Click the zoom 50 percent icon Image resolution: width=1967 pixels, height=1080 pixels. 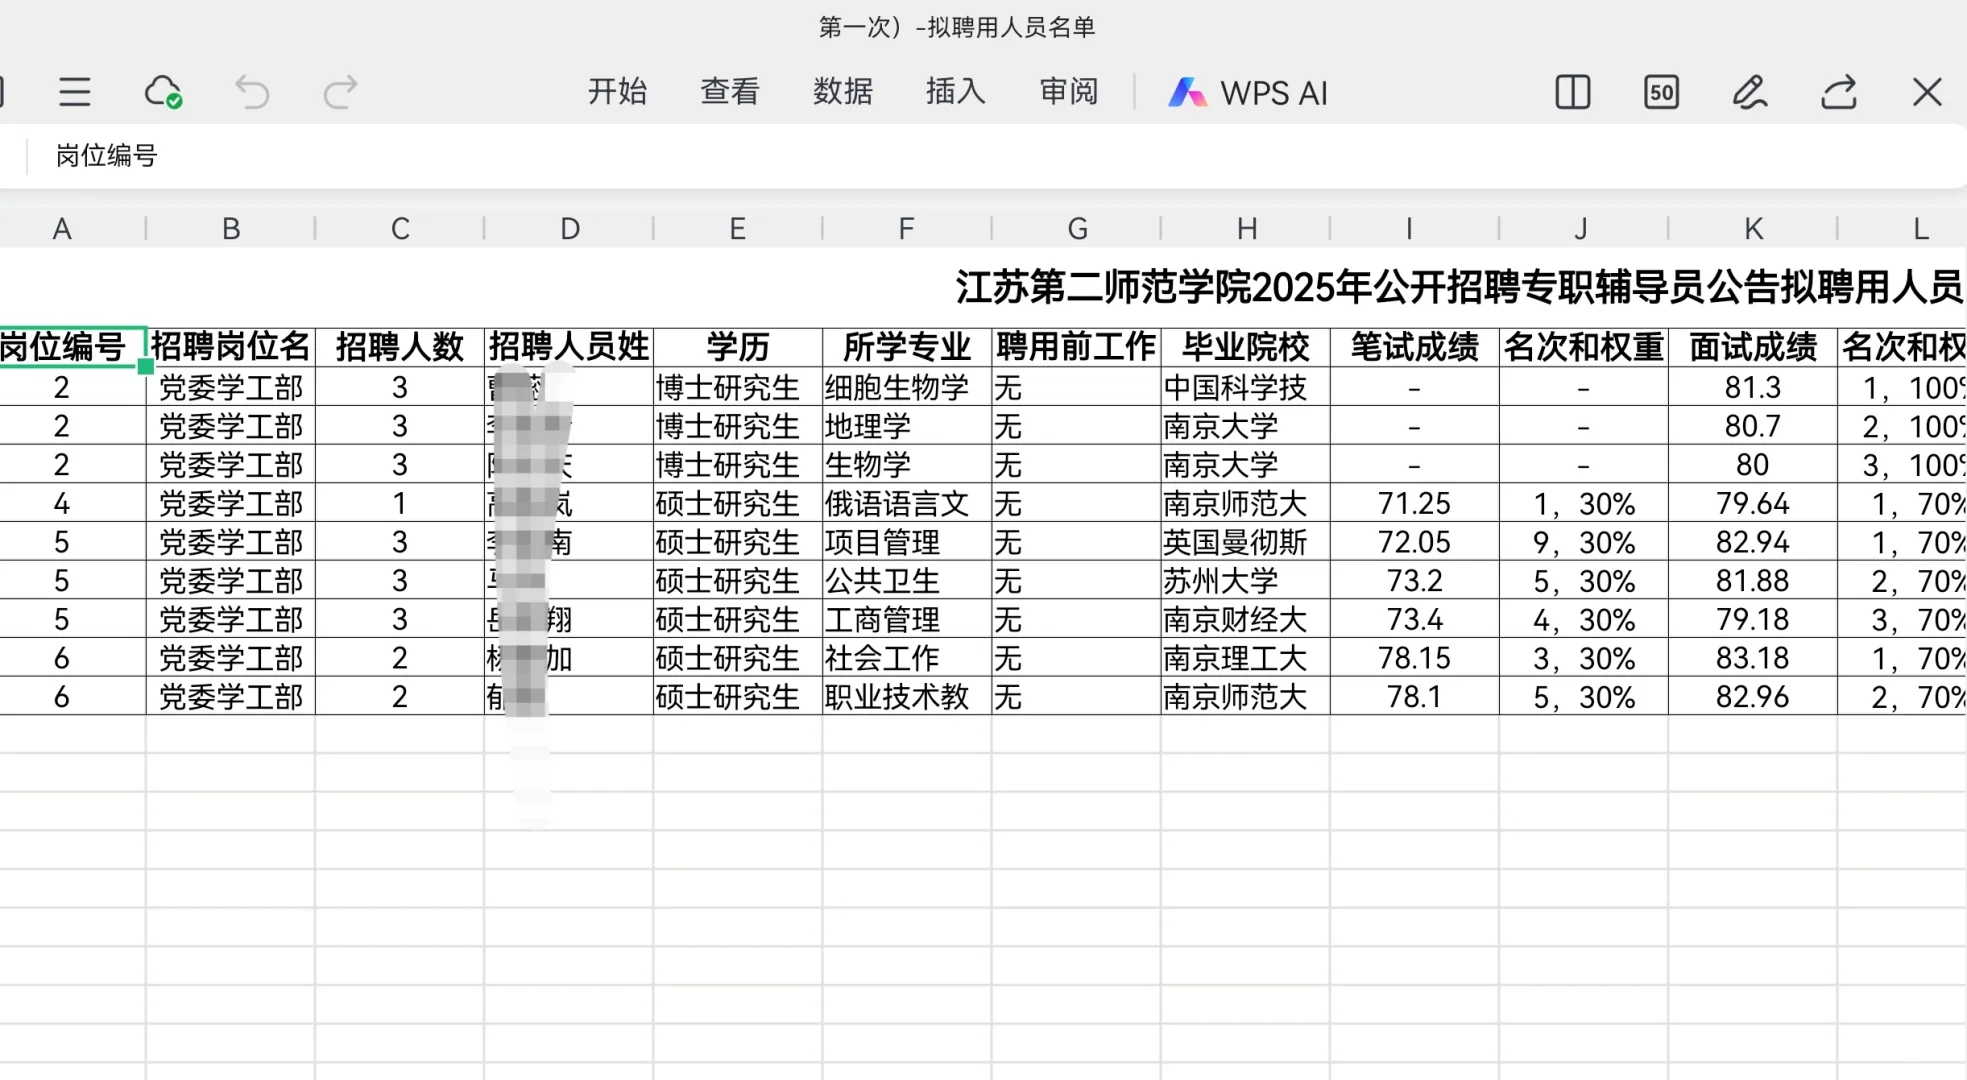[1661, 92]
